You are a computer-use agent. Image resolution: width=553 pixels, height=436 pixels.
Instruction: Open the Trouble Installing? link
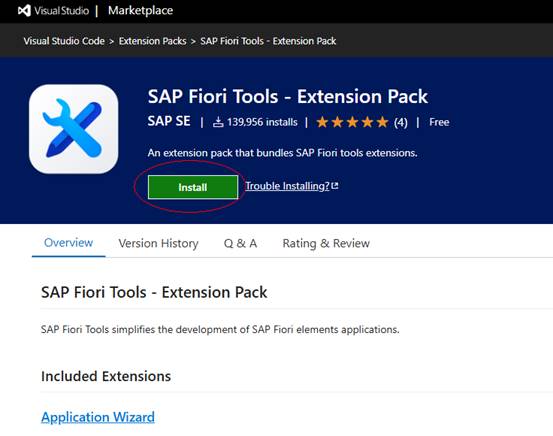pyautogui.click(x=287, y=186)
